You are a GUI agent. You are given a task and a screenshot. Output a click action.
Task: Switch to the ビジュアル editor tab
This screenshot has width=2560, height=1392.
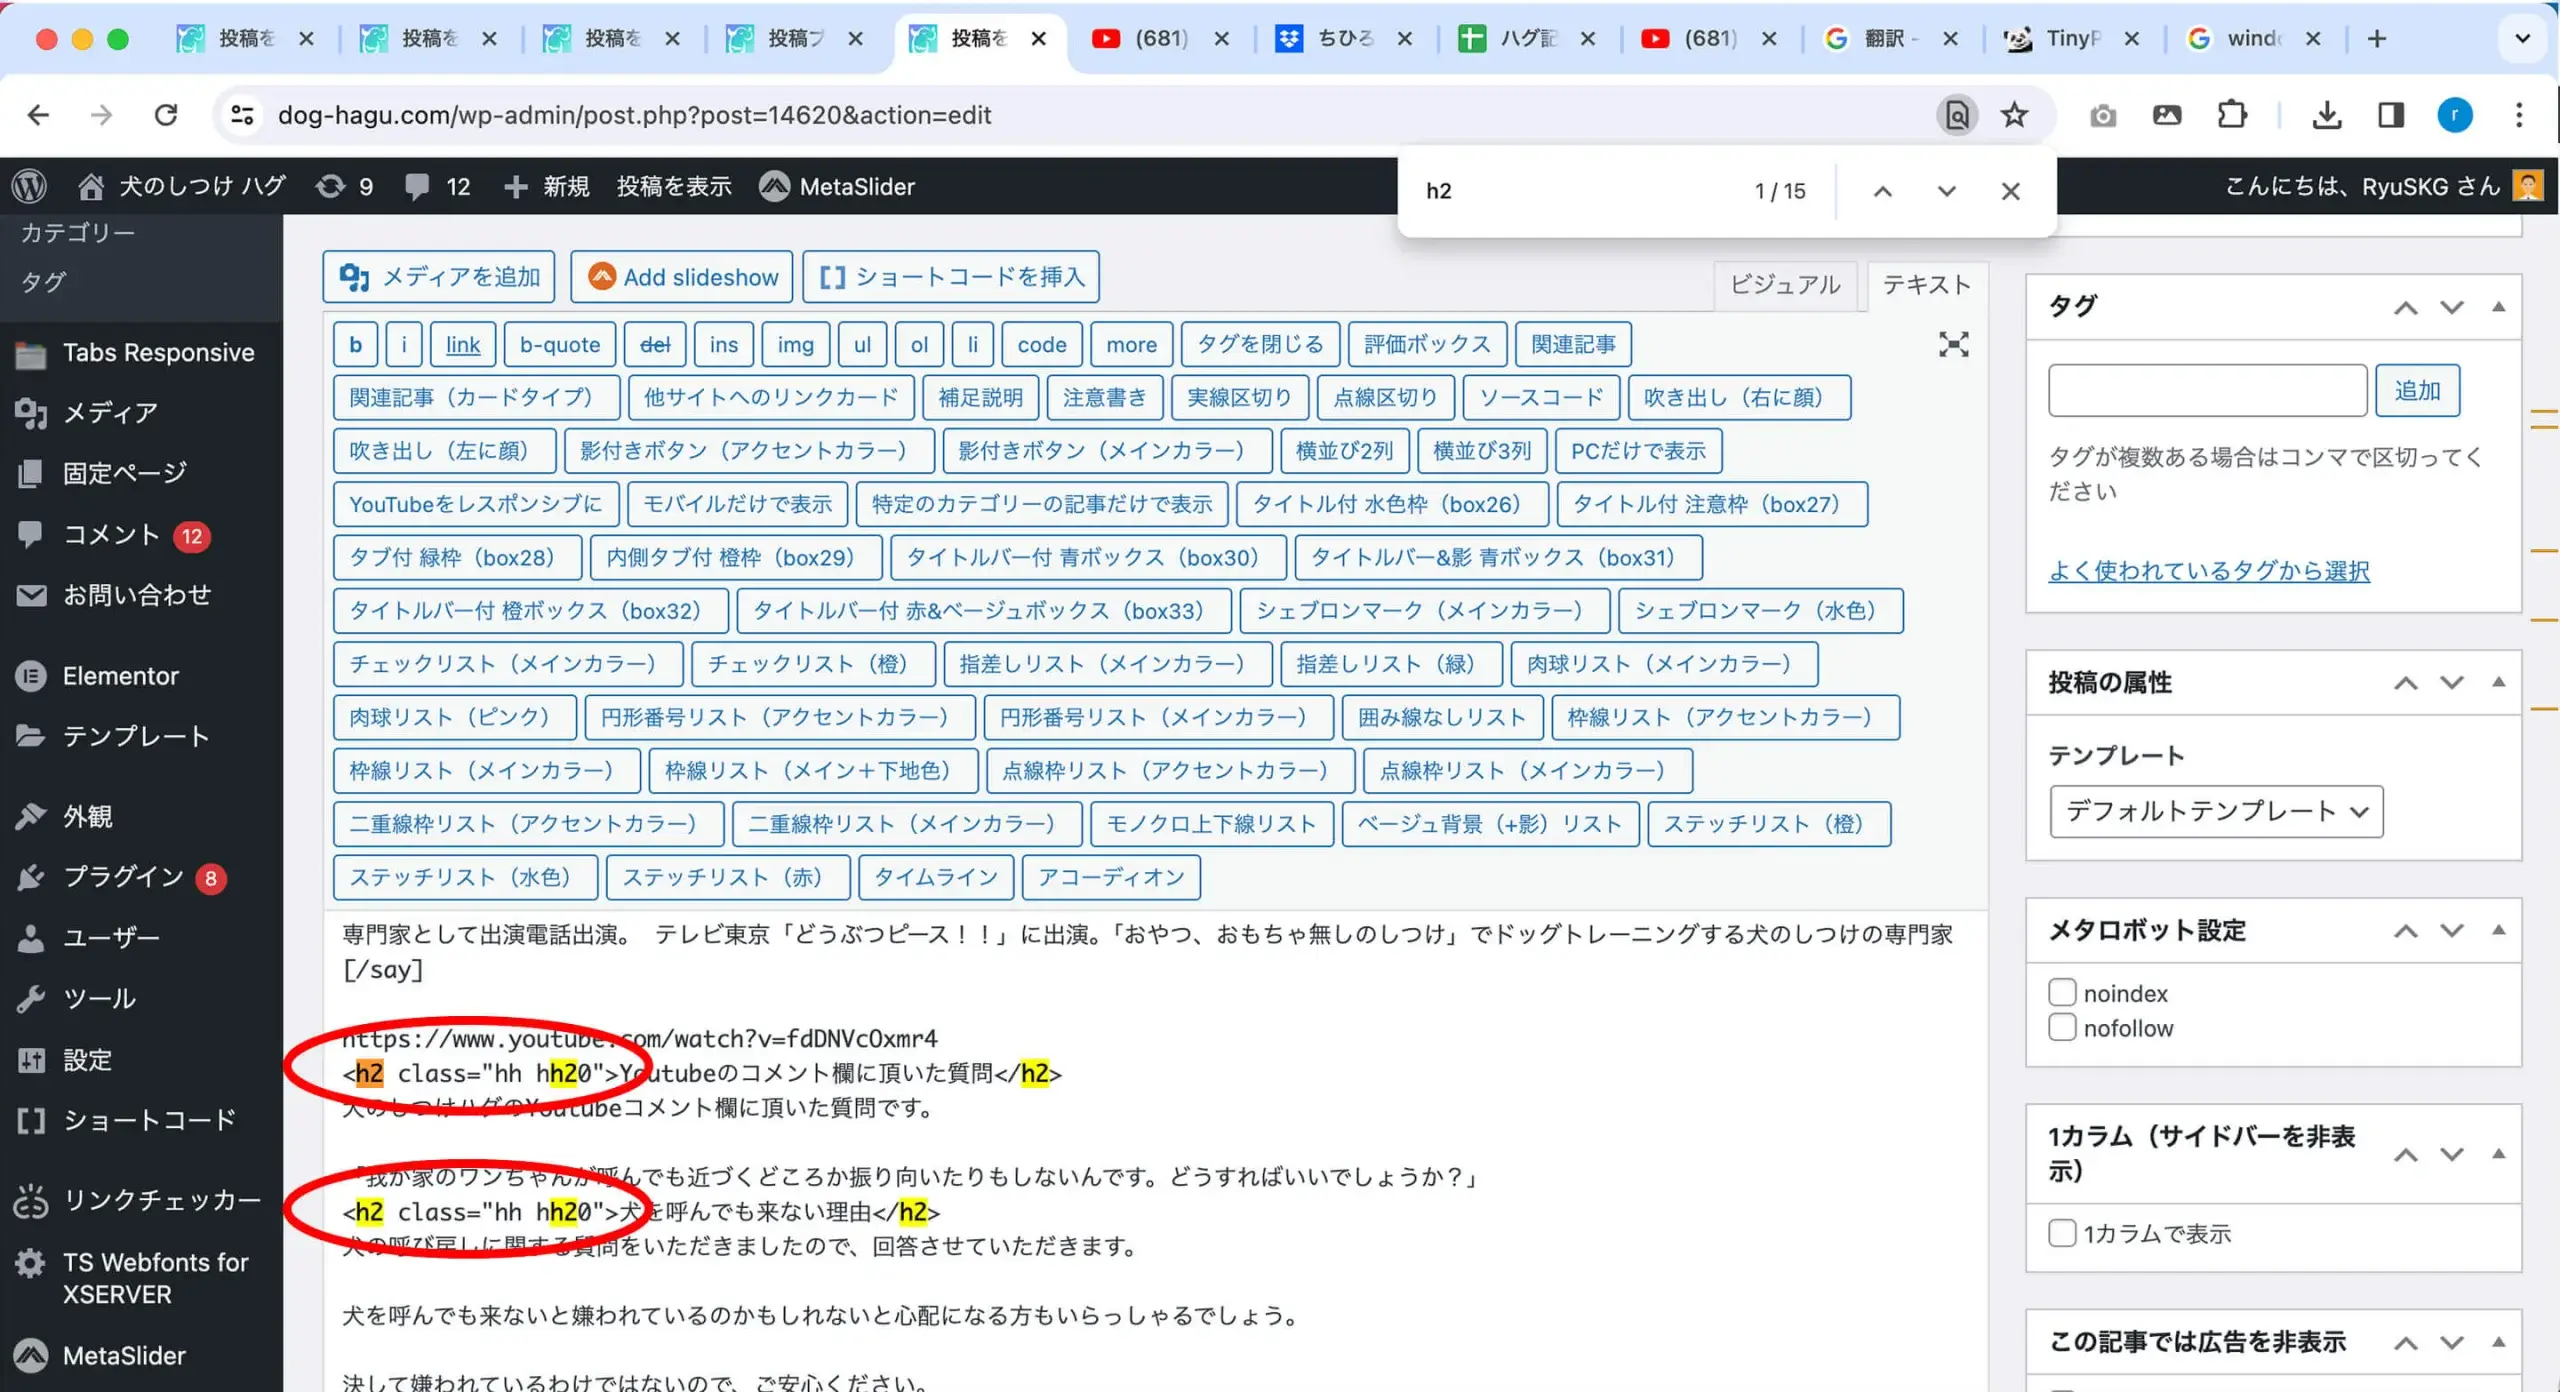point(1784,285)
